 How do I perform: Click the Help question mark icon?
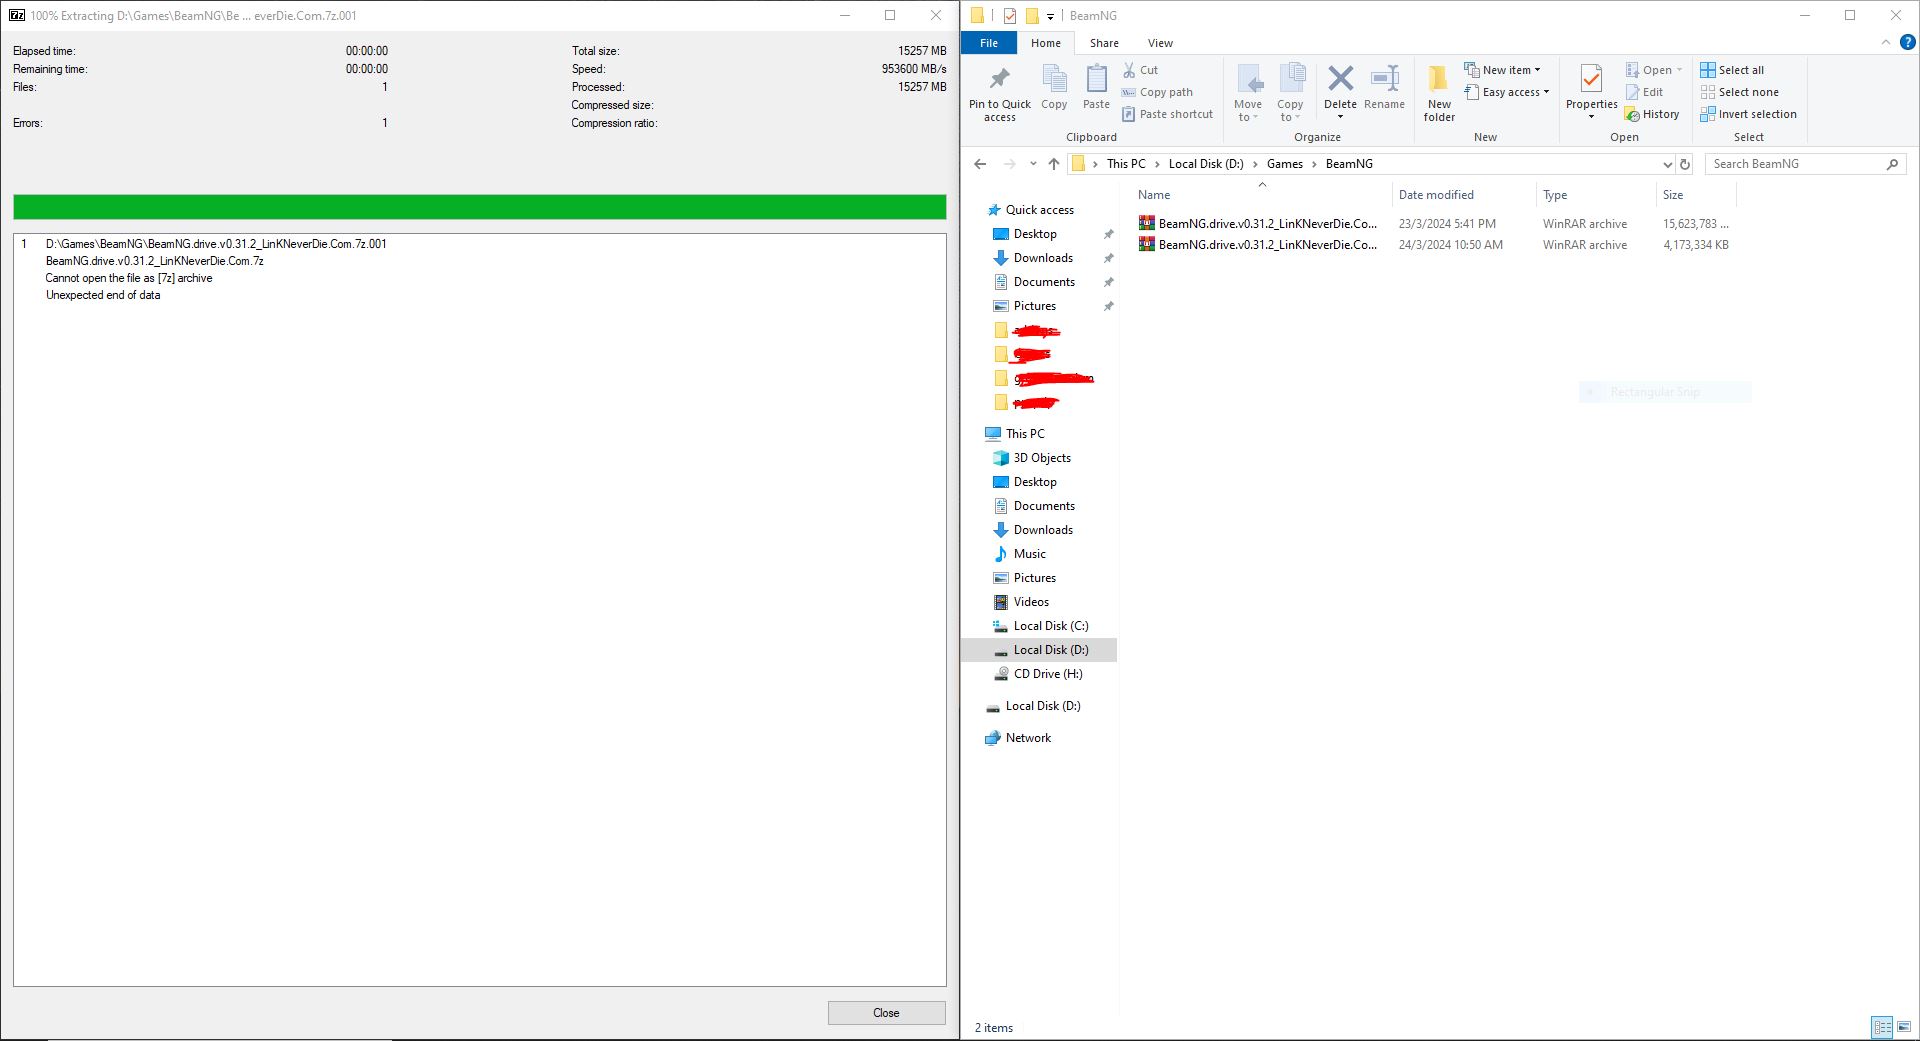click(1907, 43)
